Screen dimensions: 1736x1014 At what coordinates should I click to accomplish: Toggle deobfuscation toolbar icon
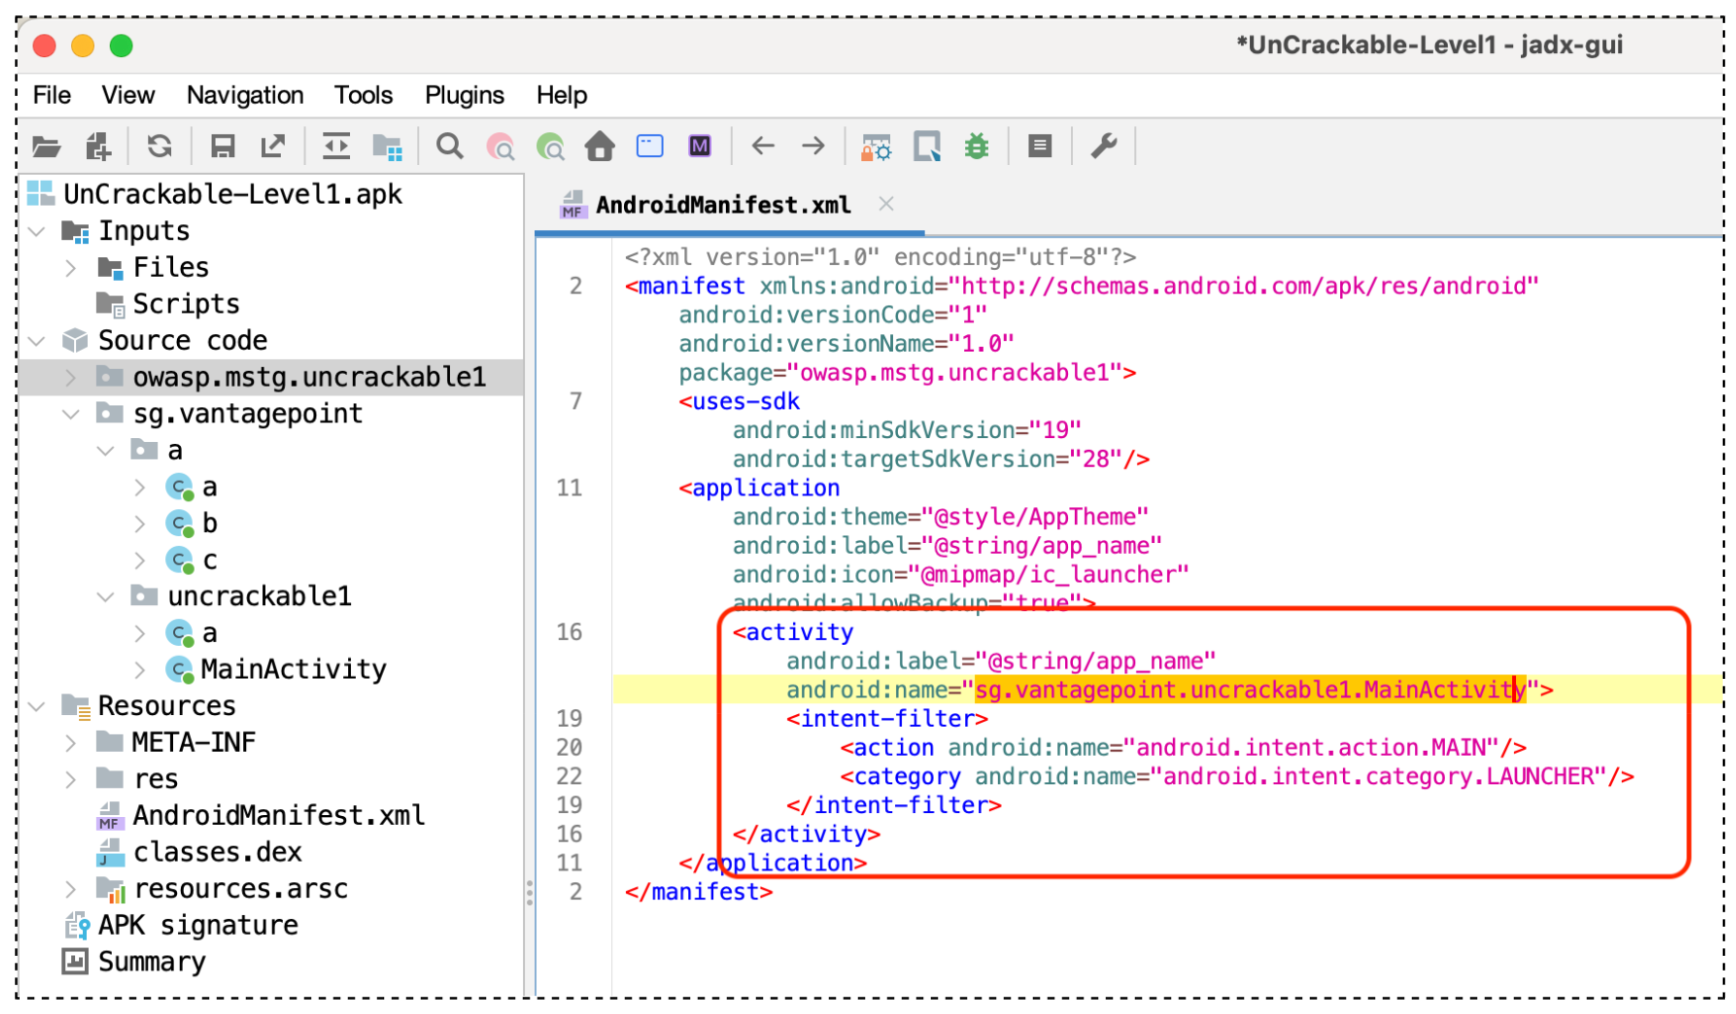coord(877,148)
